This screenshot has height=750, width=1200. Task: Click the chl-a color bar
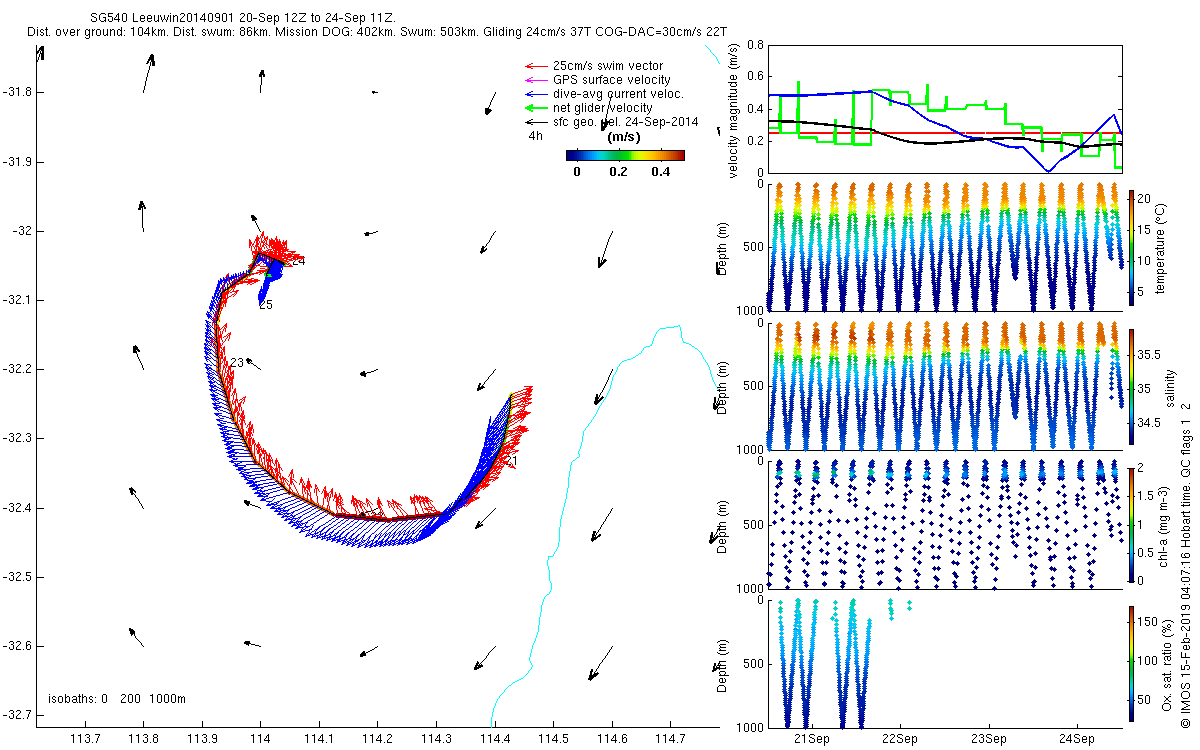1131,524
